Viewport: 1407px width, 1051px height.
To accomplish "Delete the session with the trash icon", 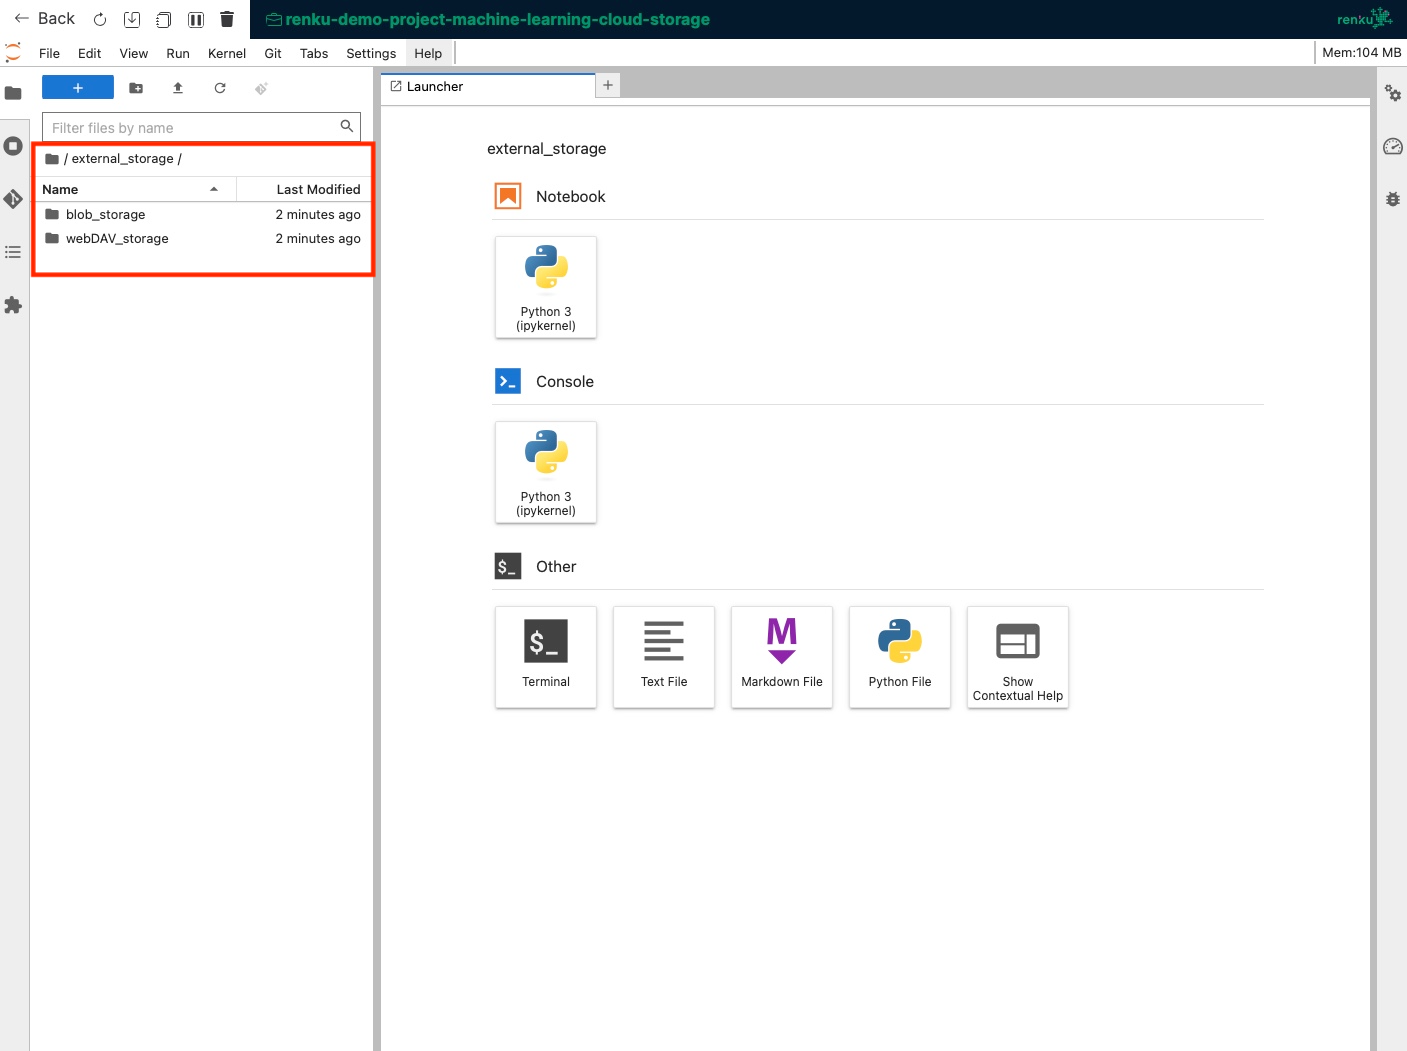I will click(227, 19).
